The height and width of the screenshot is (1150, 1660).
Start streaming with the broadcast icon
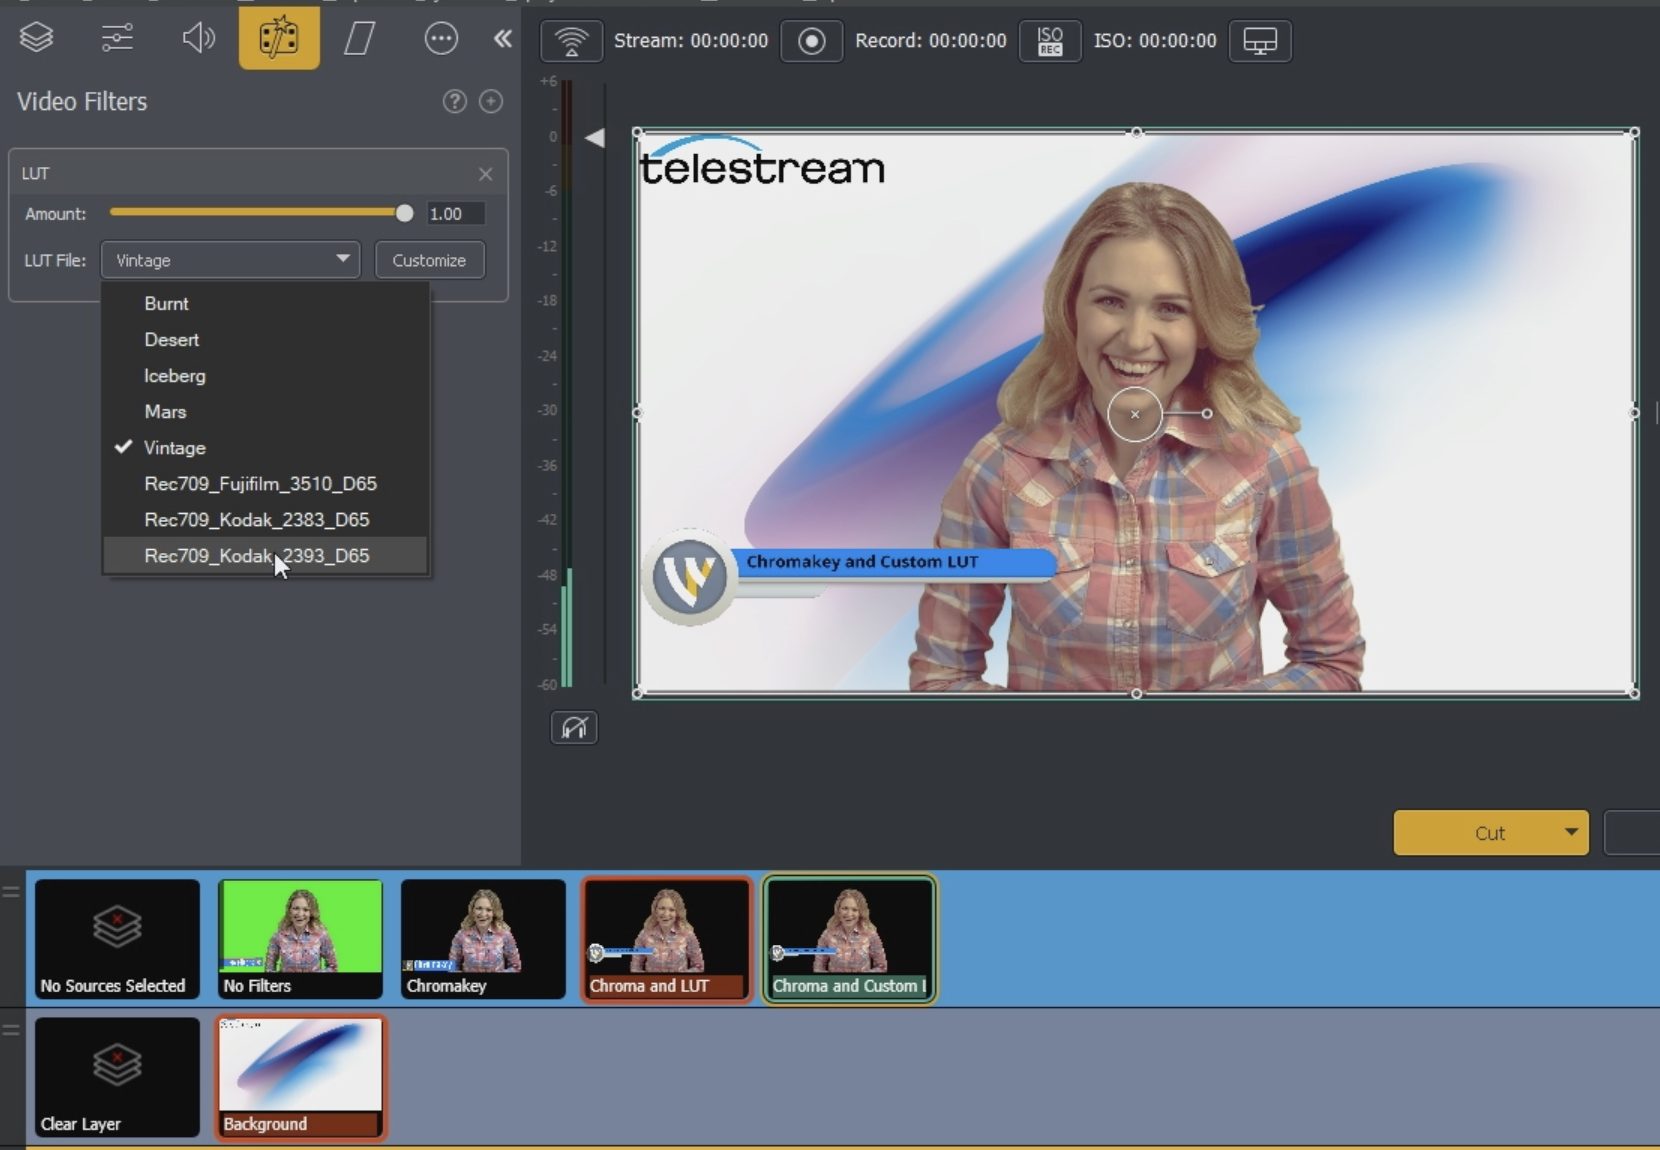[571, 41]
